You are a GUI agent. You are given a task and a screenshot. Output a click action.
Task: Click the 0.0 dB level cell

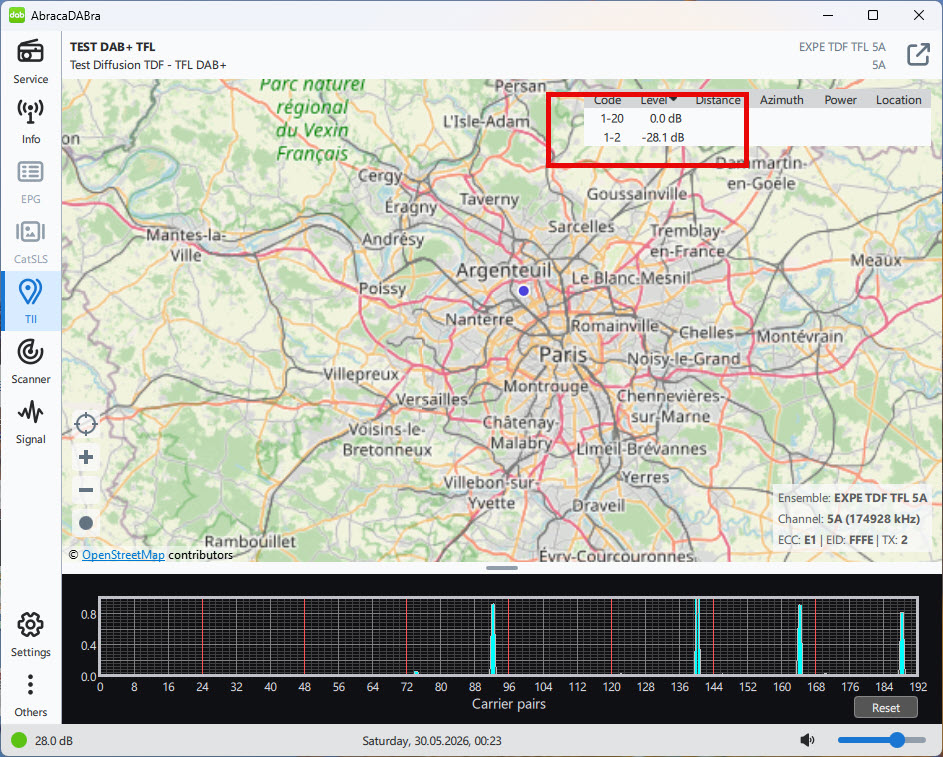tap(666, 118)
